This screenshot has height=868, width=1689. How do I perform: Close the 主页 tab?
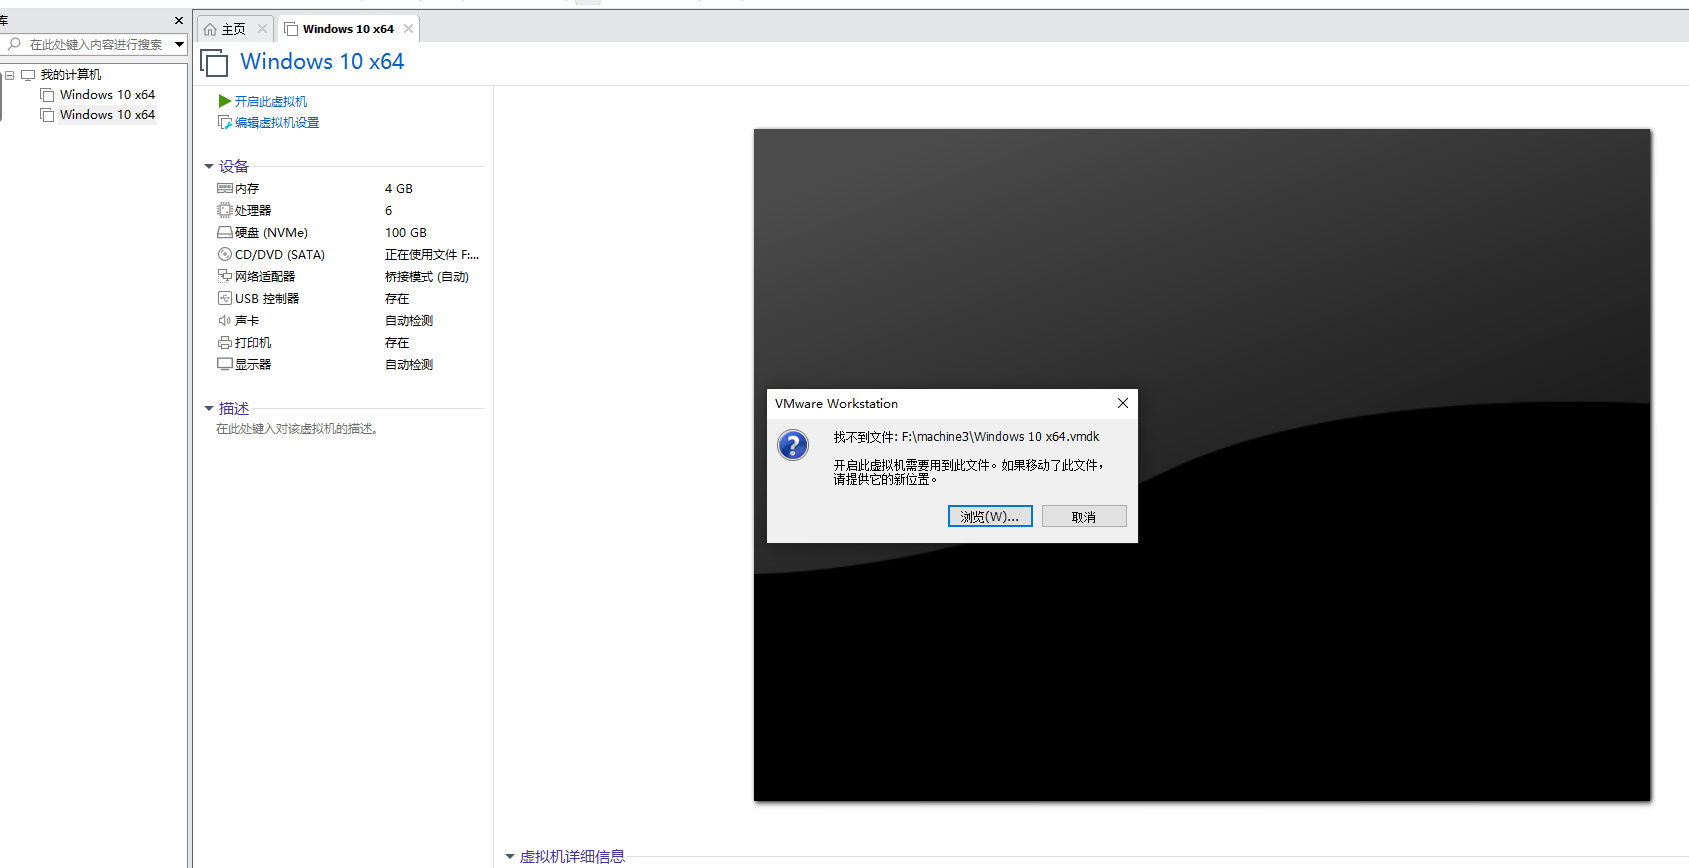pos(262,29)
